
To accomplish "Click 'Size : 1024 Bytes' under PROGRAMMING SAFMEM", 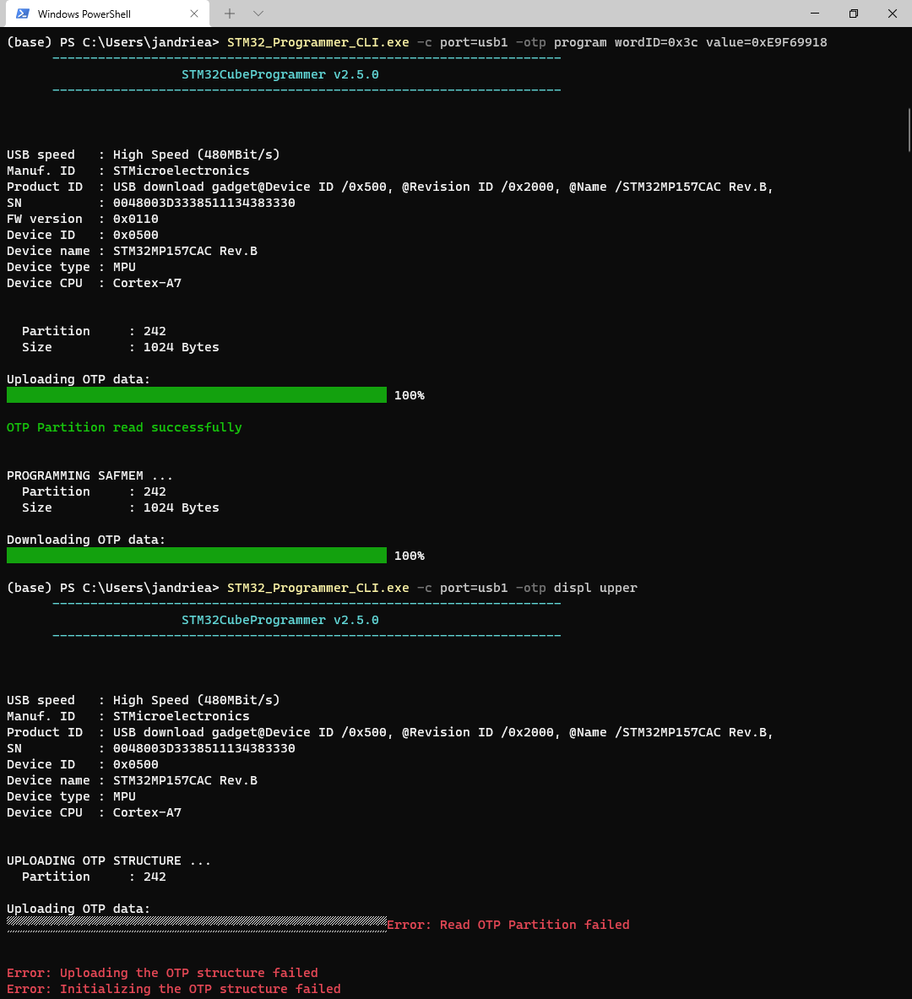I will pos(120,508).
